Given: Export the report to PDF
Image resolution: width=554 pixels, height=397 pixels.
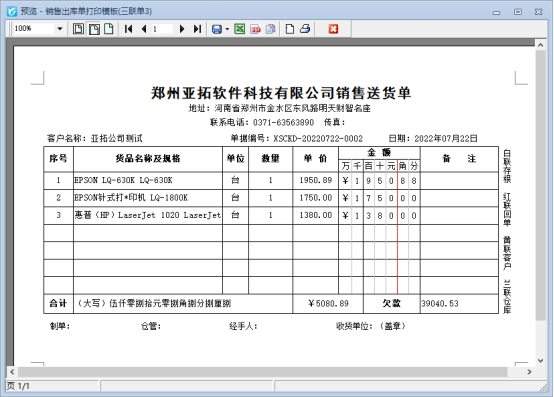Looking at the screenshot, I should tap(255, 29).
